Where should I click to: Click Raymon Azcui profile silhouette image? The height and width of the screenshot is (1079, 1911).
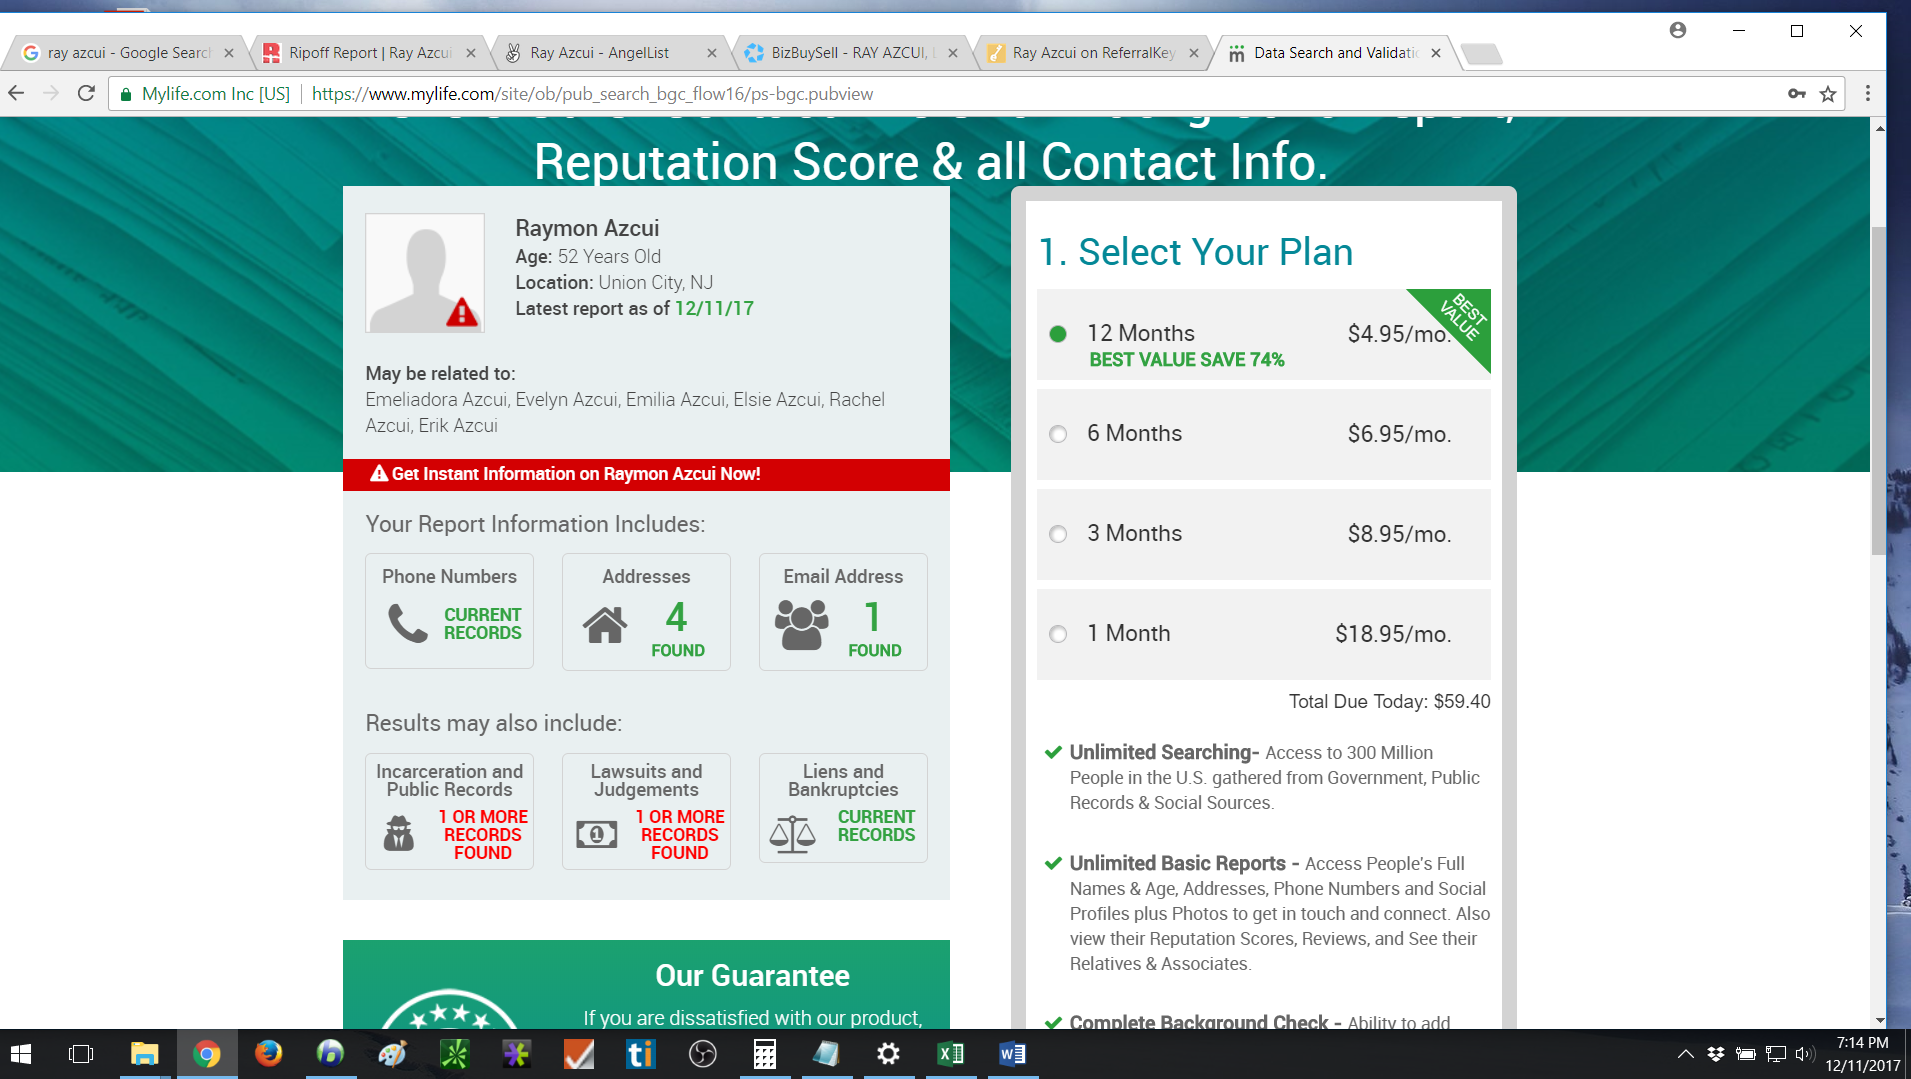(425, 272)
